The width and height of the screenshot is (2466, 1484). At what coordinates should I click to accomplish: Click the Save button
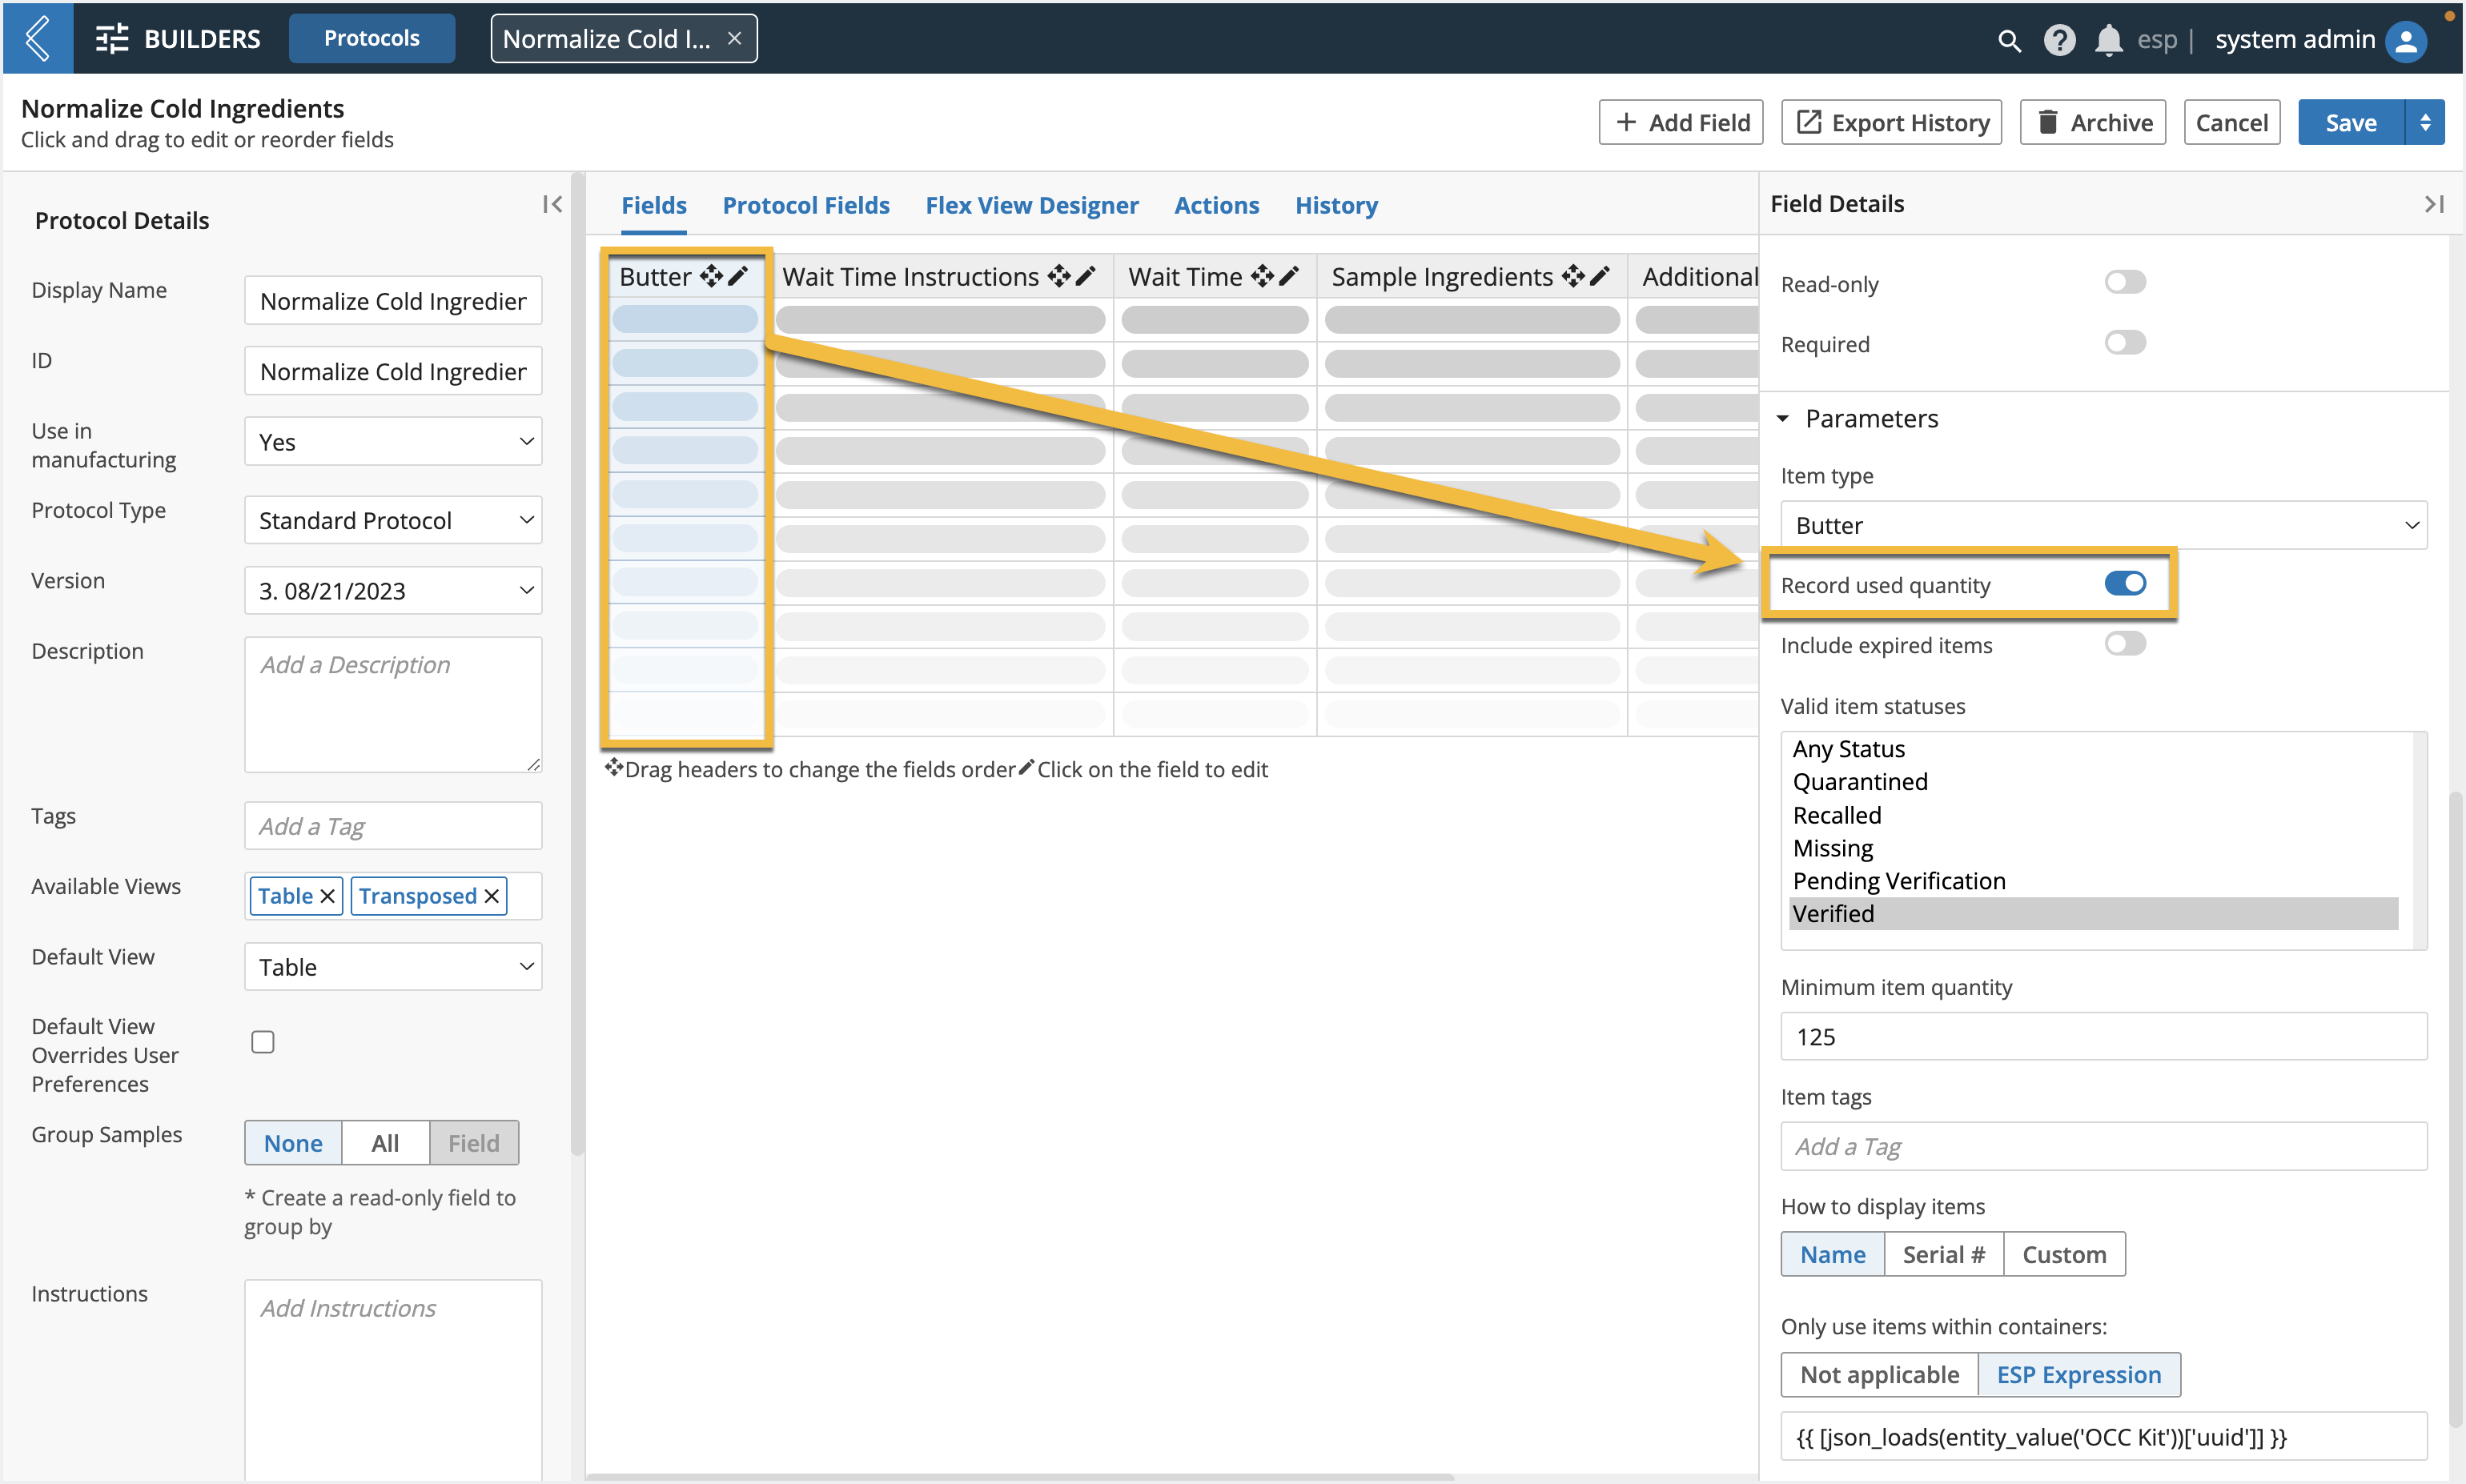pos(2351,123)
